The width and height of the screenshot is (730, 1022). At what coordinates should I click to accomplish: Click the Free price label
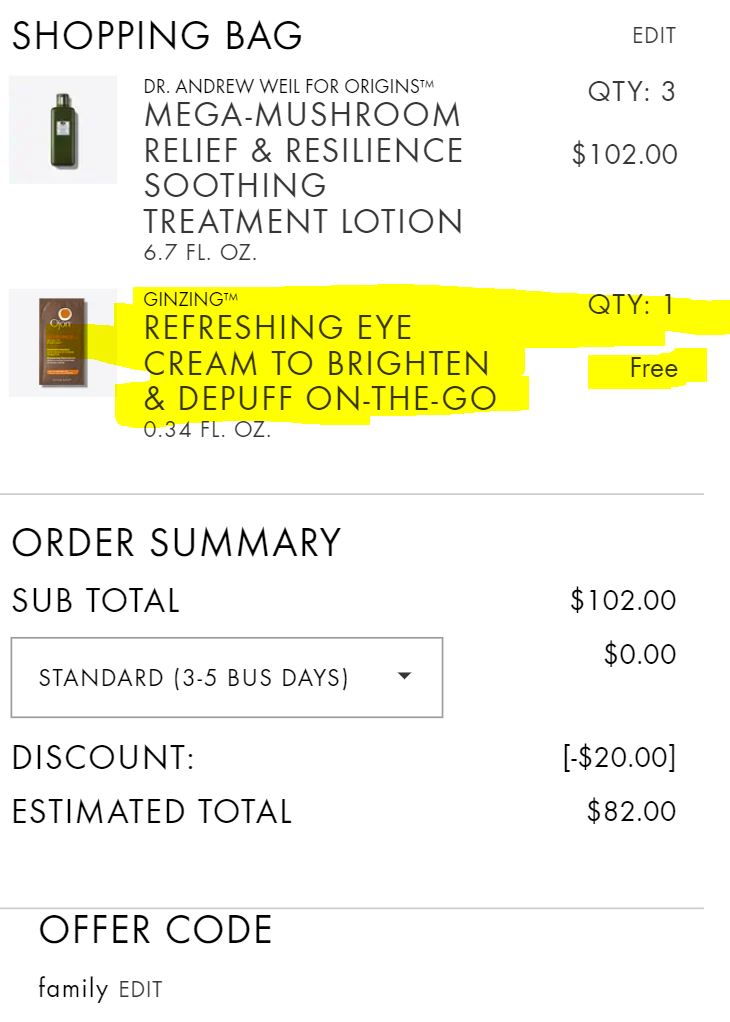pyautogui.click(x=653, y=369)
